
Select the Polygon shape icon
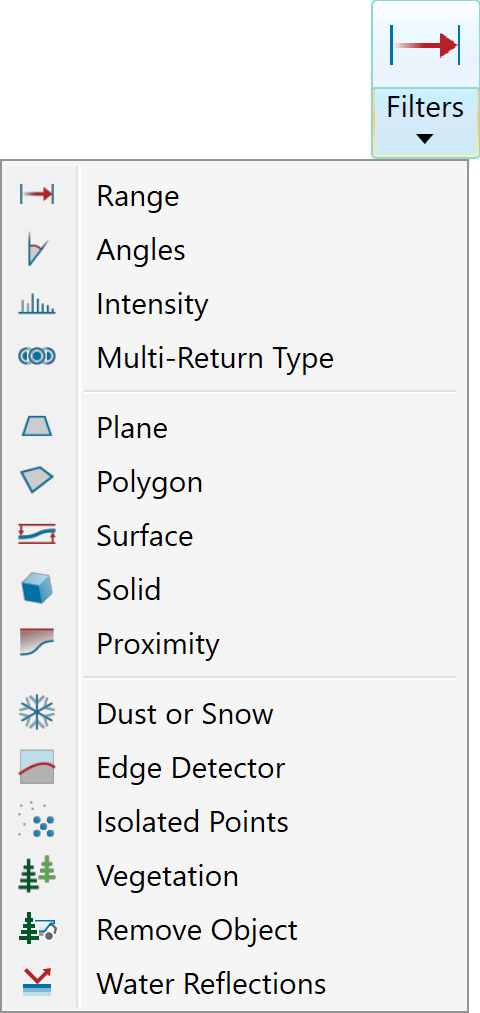point(37,481)
